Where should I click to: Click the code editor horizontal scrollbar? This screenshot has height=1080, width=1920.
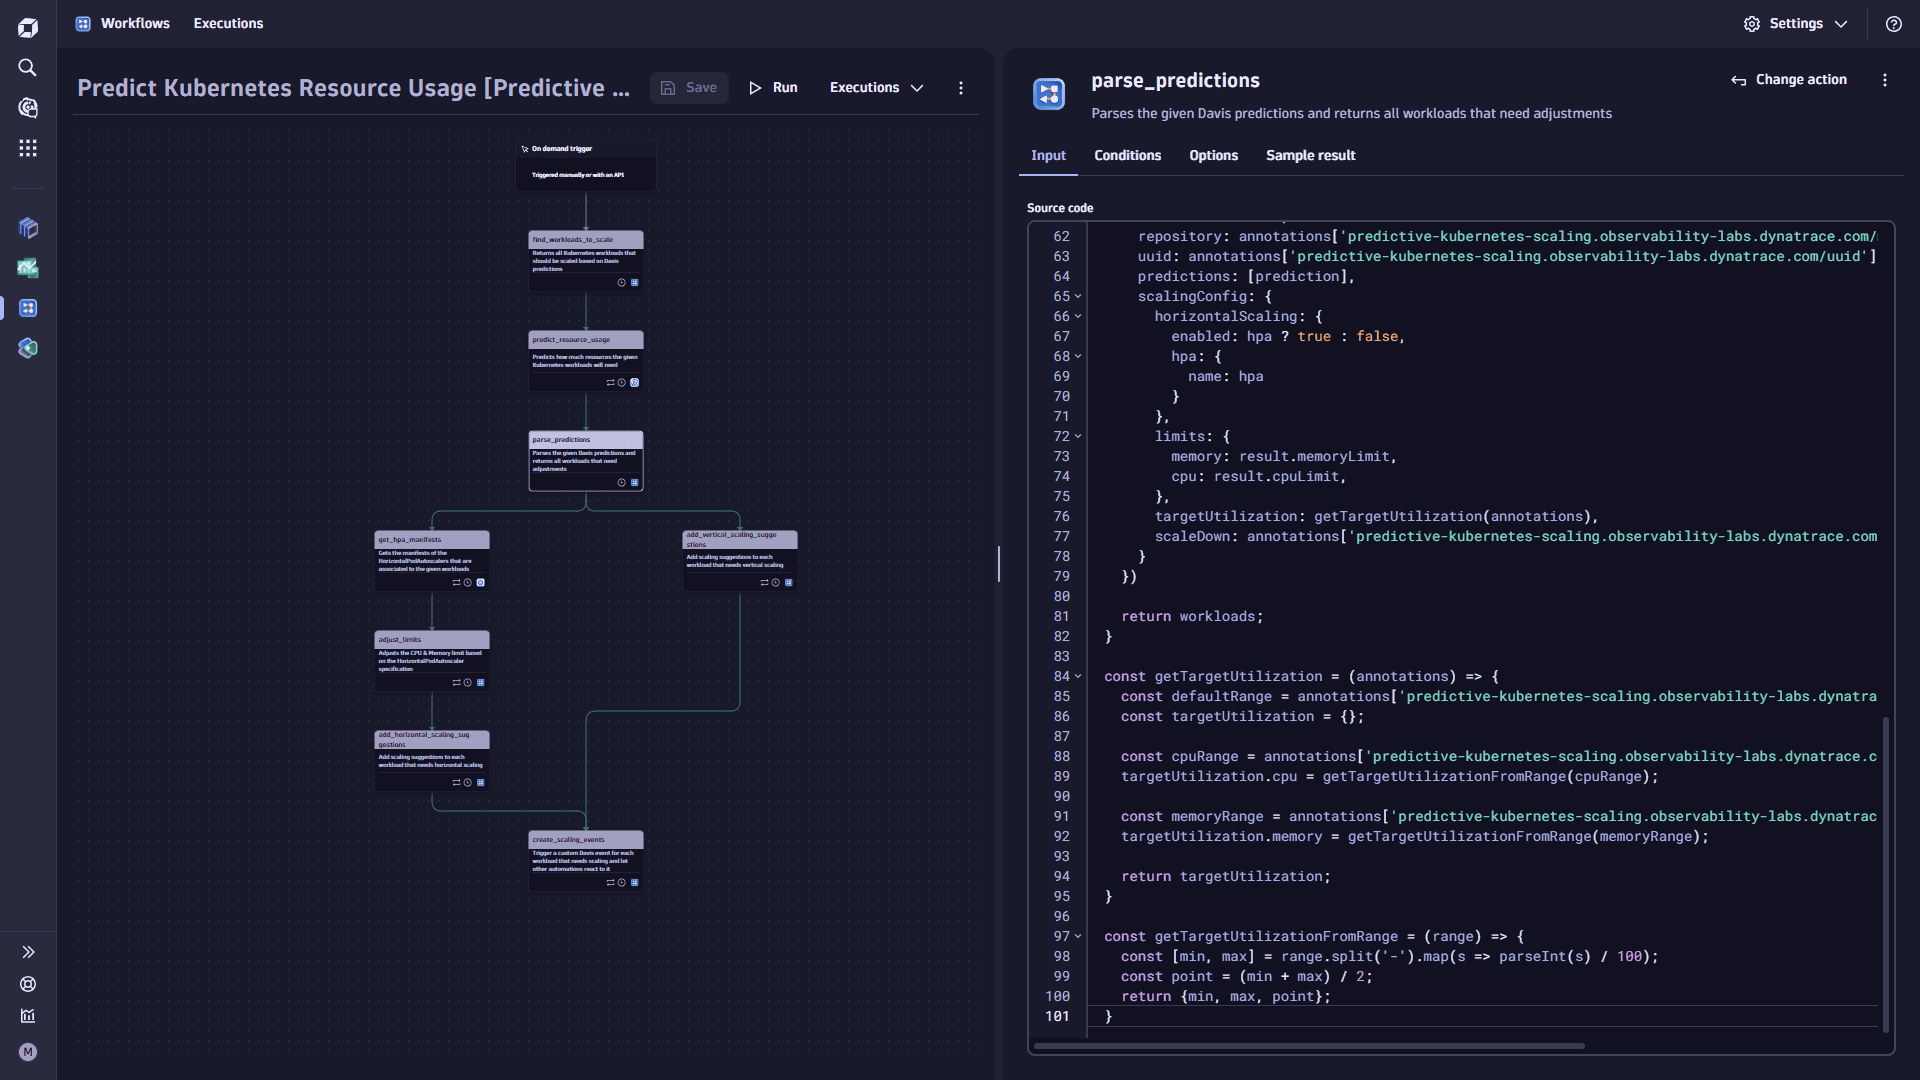pos(1309,1046)
